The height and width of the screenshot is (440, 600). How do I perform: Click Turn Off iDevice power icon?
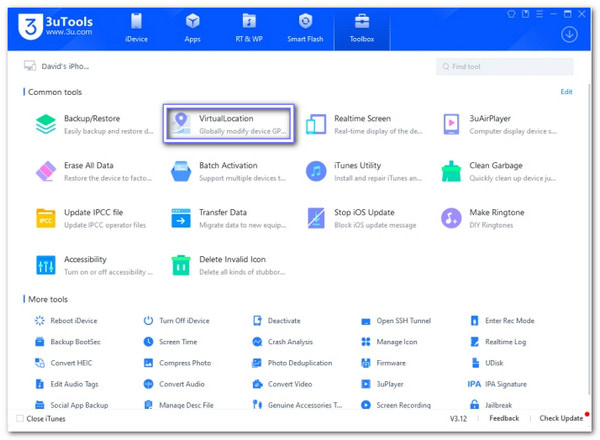[x=148, y=321]
